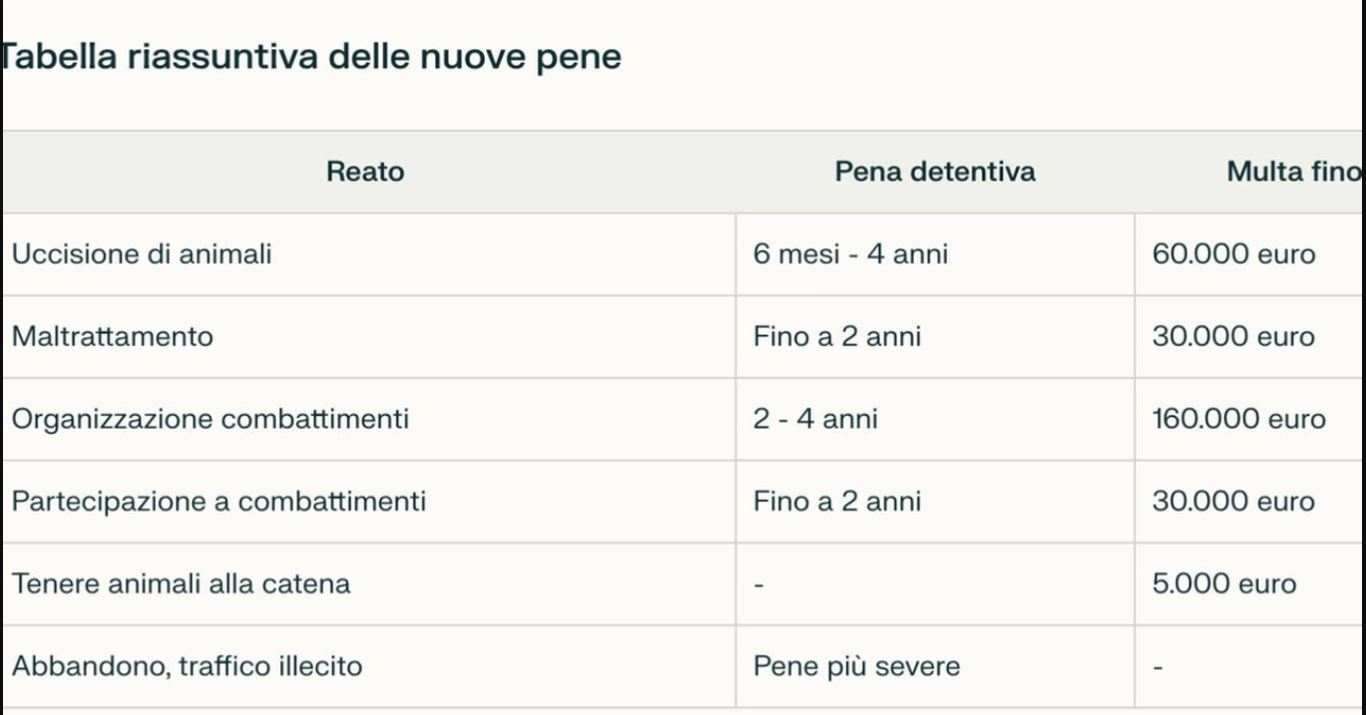Click the 'Tabella riassuntiva delle nuove pene' heading
This screenshot has width=1366, height=715.
pos(311,57)
